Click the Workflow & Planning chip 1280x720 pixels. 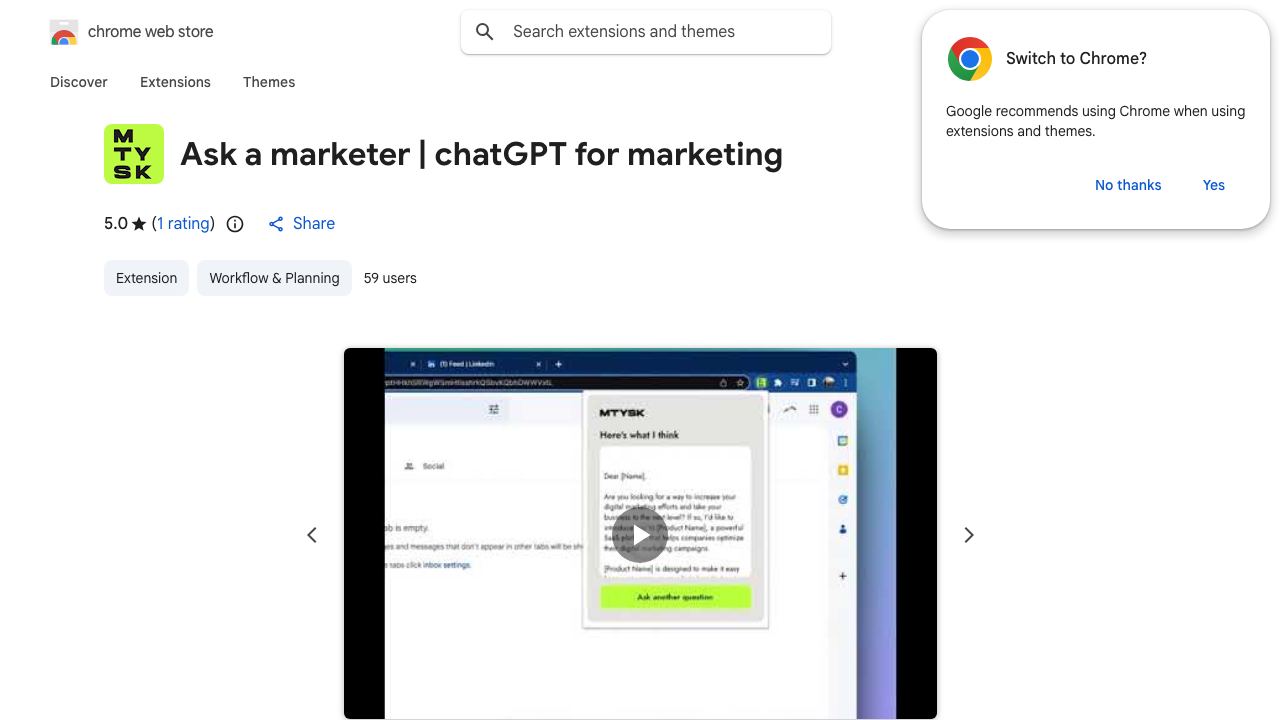pyautogui.click(x=274, y=278)
